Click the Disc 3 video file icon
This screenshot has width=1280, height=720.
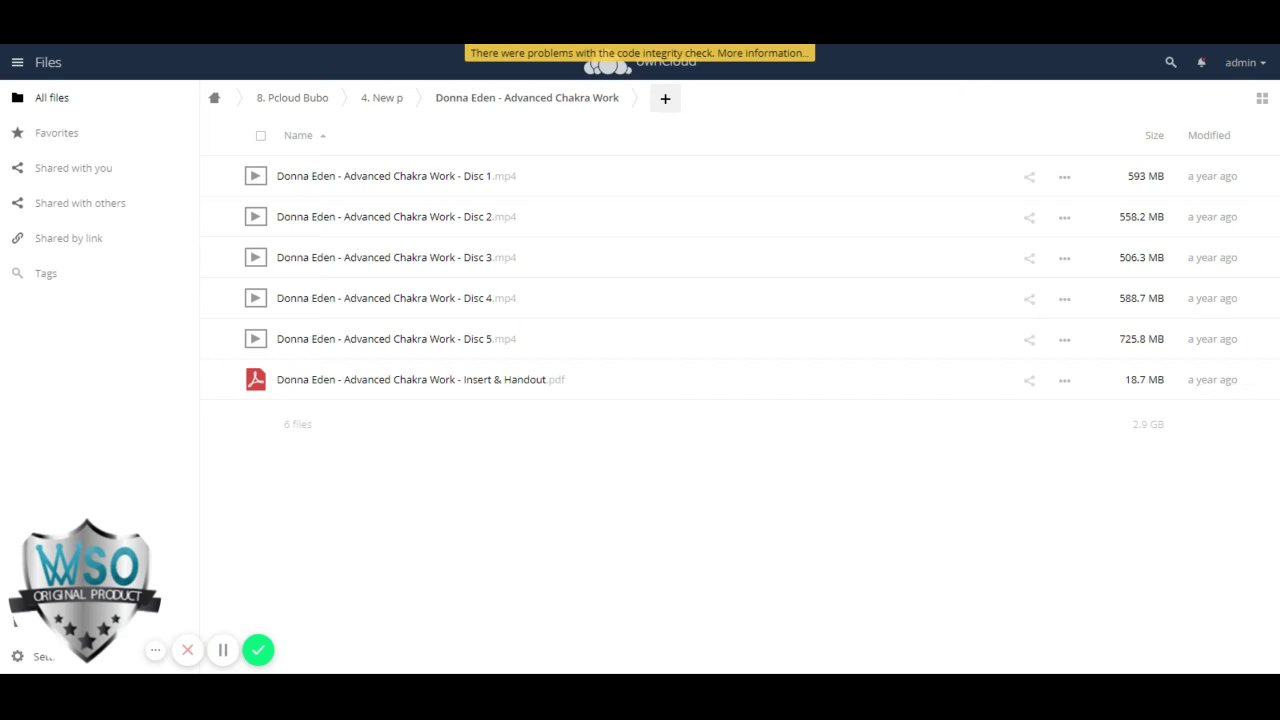(x=256, y=257)
